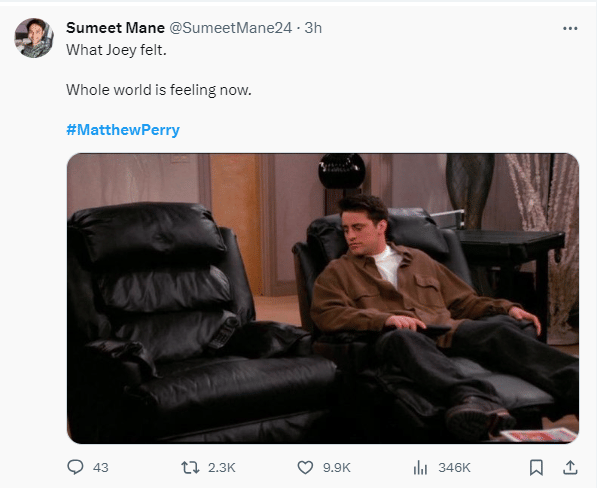Viewport: 610px width, 488px height.
Task: Click the 43 replies count
Action: coord(100,467)
